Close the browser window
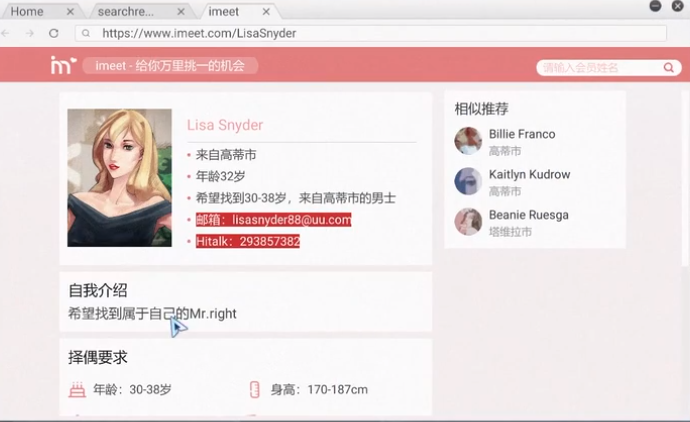This screenshot has height=422, width=690. [x=678, y=6]
